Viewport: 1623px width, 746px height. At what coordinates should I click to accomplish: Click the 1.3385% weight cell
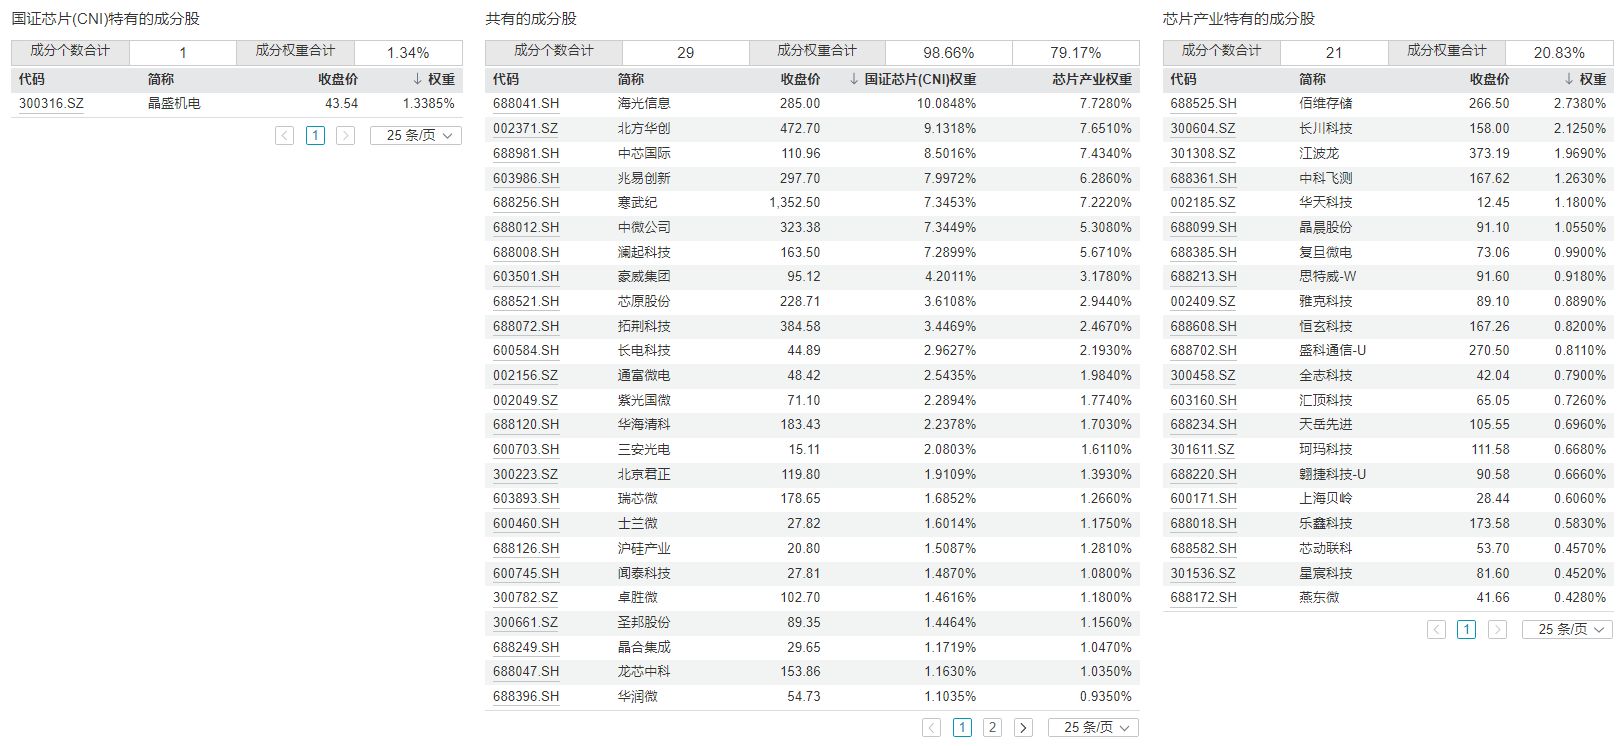point(429,104)
